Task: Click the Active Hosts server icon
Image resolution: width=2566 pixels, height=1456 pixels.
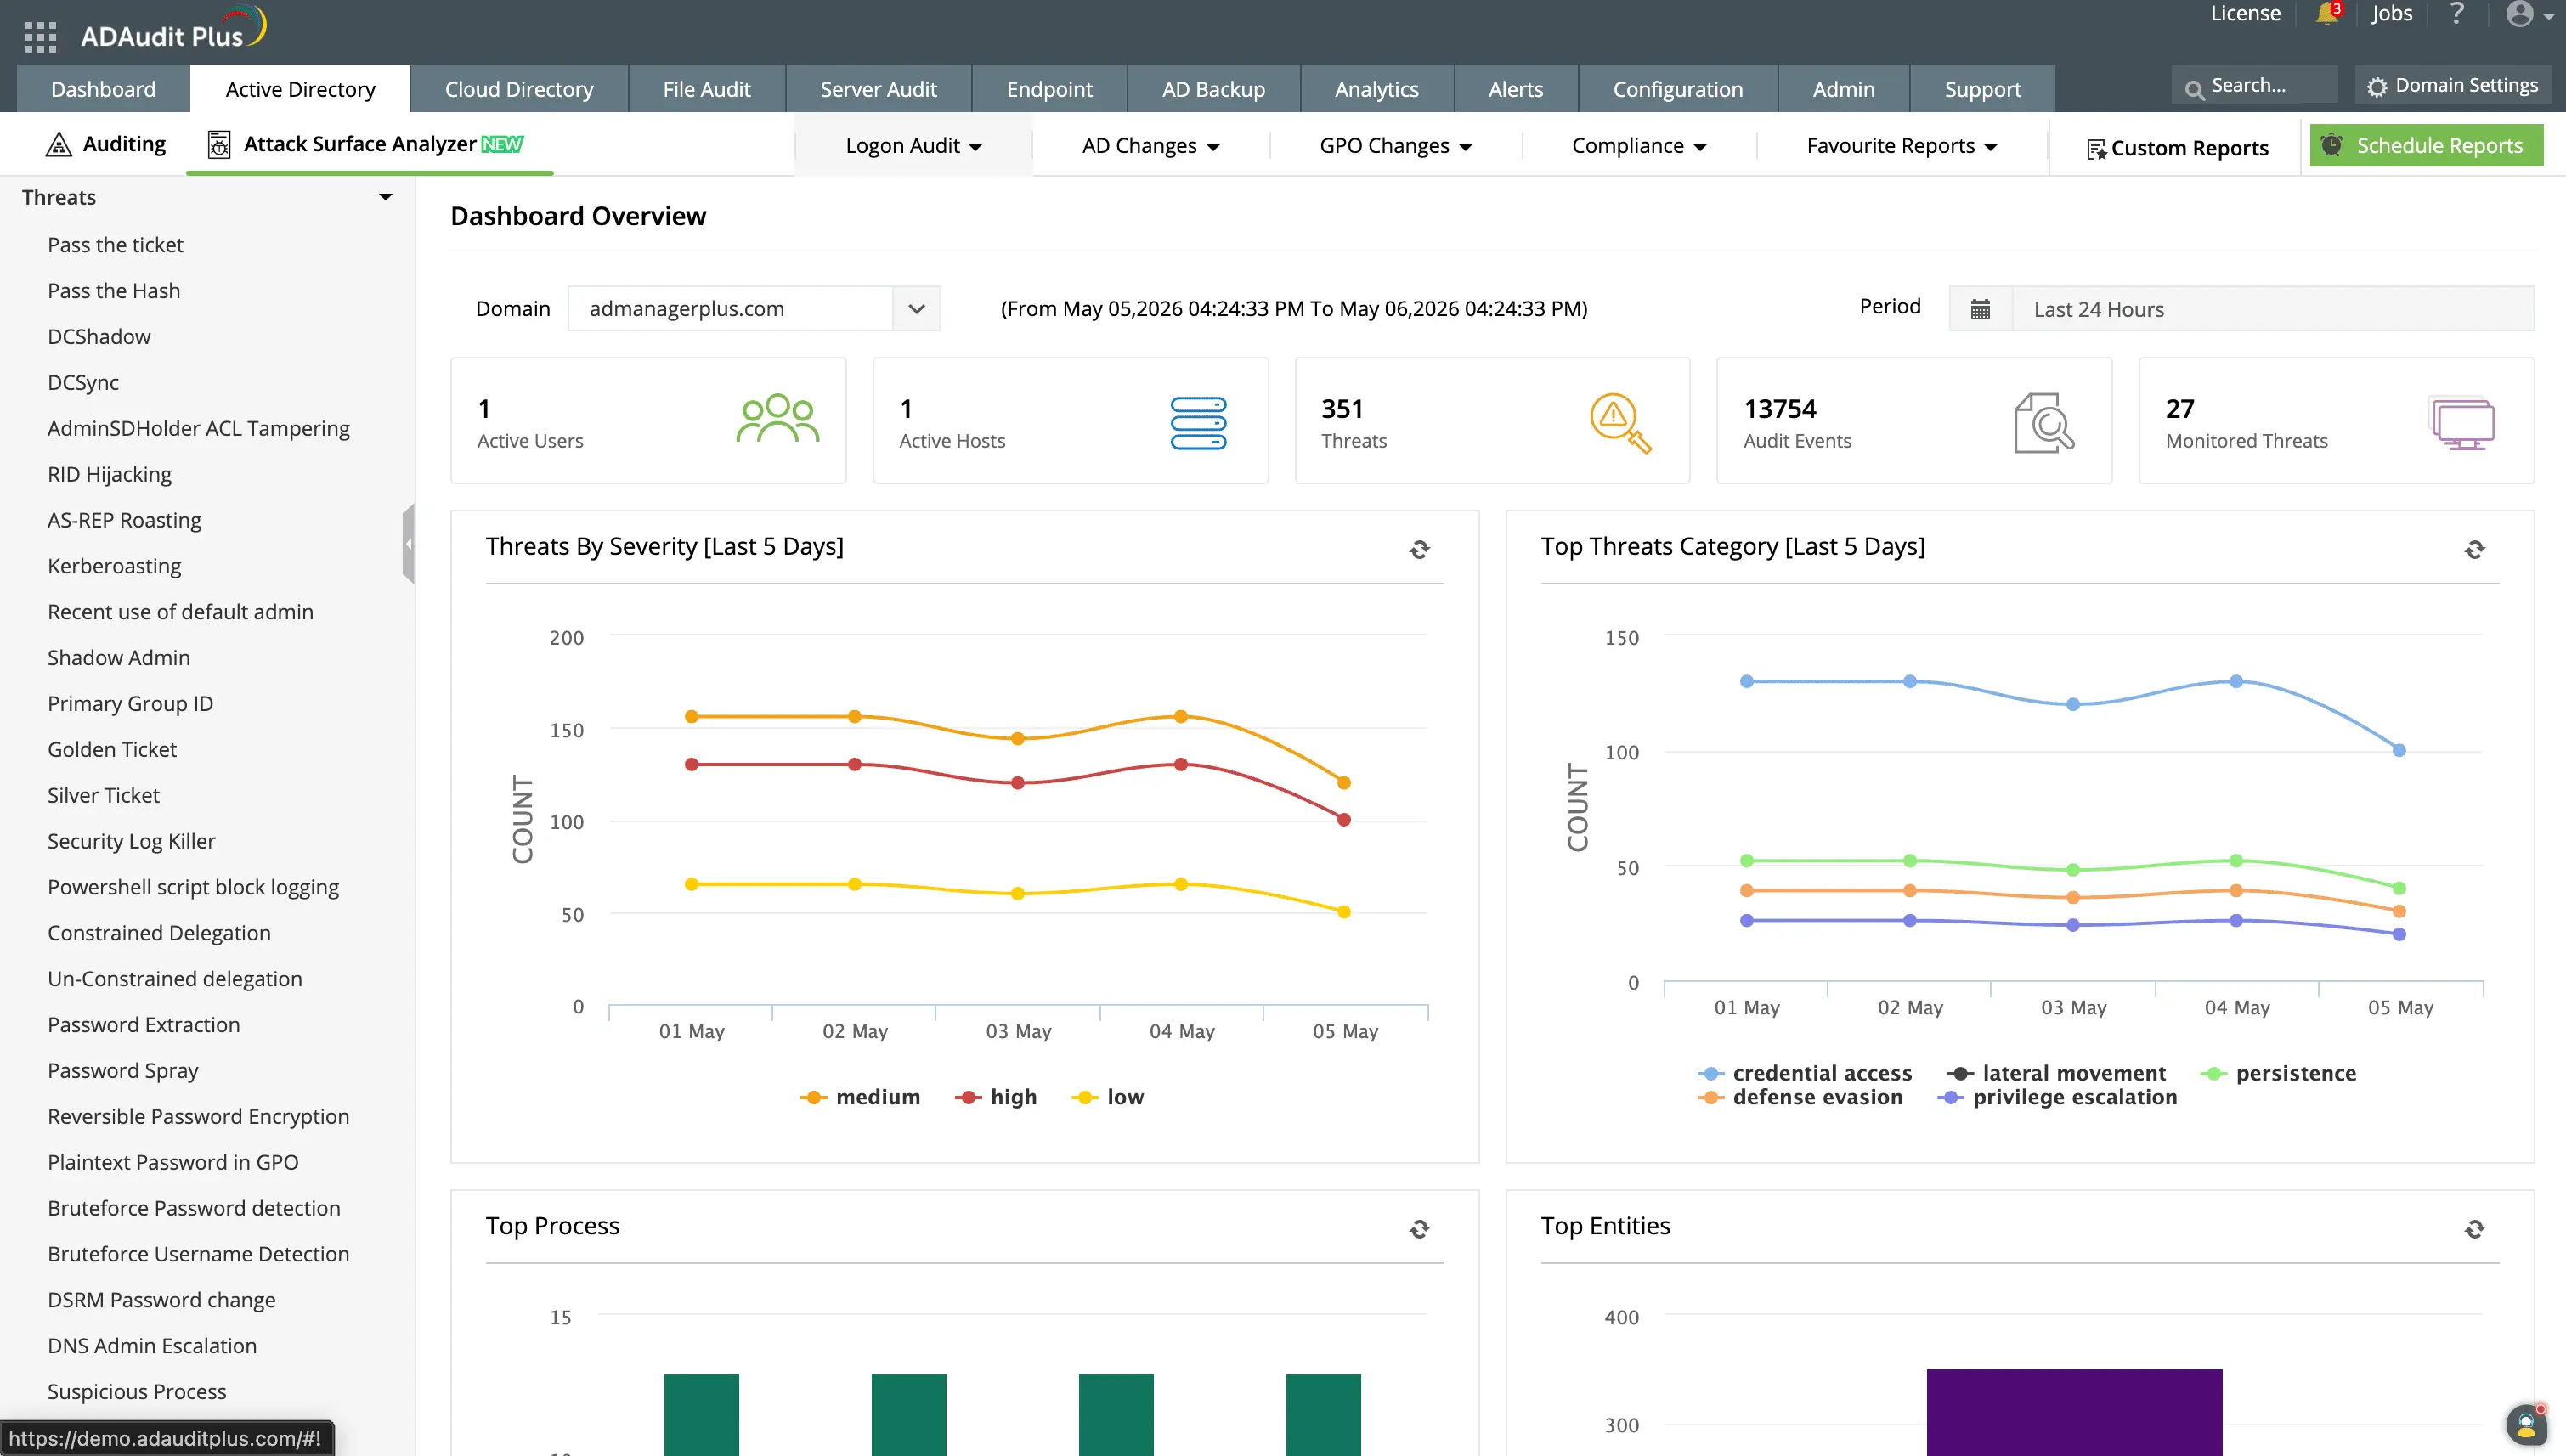Action: point(1198,423)
